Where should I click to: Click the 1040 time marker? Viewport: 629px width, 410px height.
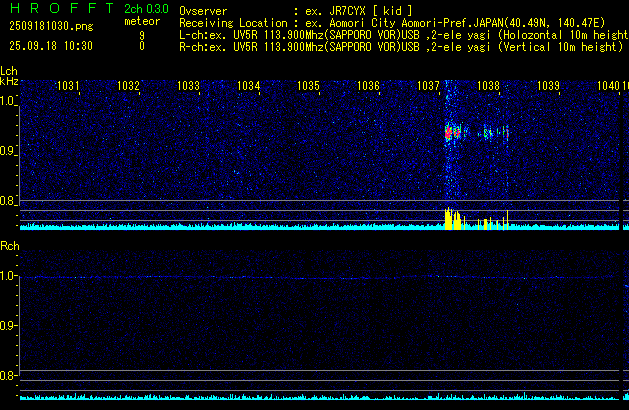point(608,86)
